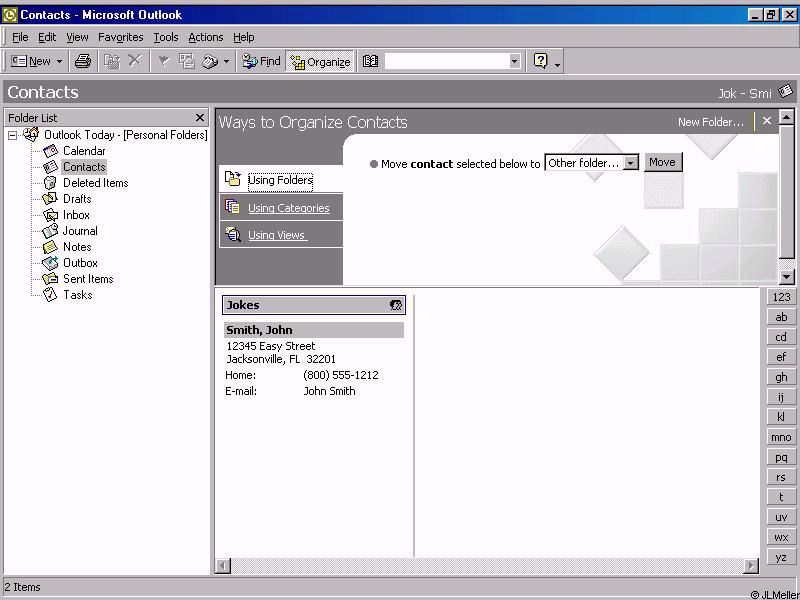
Task: Click the Move button
Action: coord(662,162)
